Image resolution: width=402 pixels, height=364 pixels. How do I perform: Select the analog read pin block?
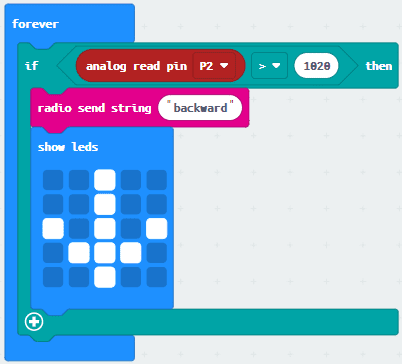(x=160, y=66)
